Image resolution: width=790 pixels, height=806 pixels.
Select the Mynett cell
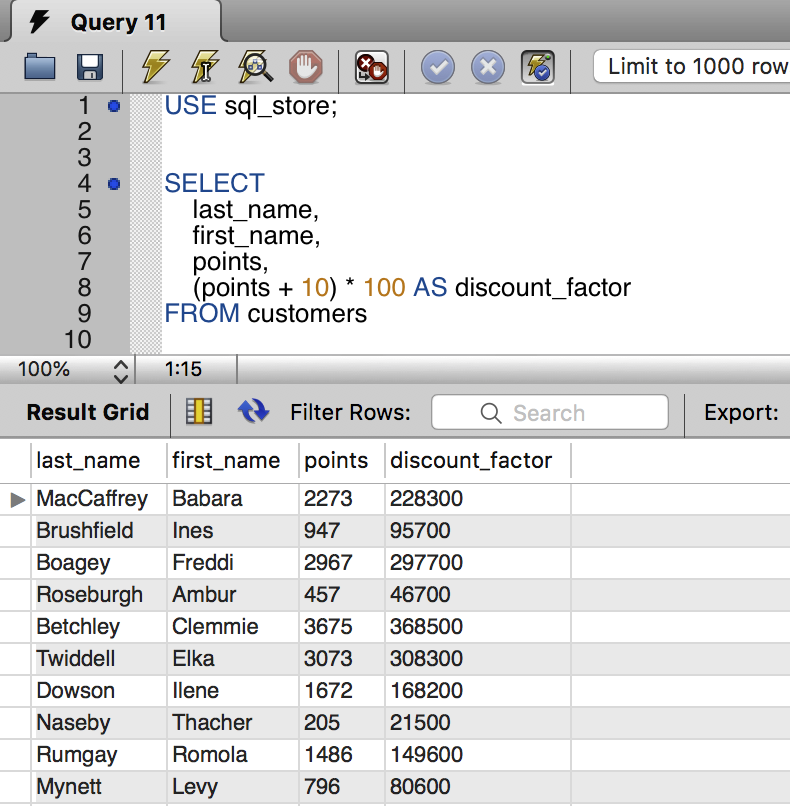click(x=99, y=786)
